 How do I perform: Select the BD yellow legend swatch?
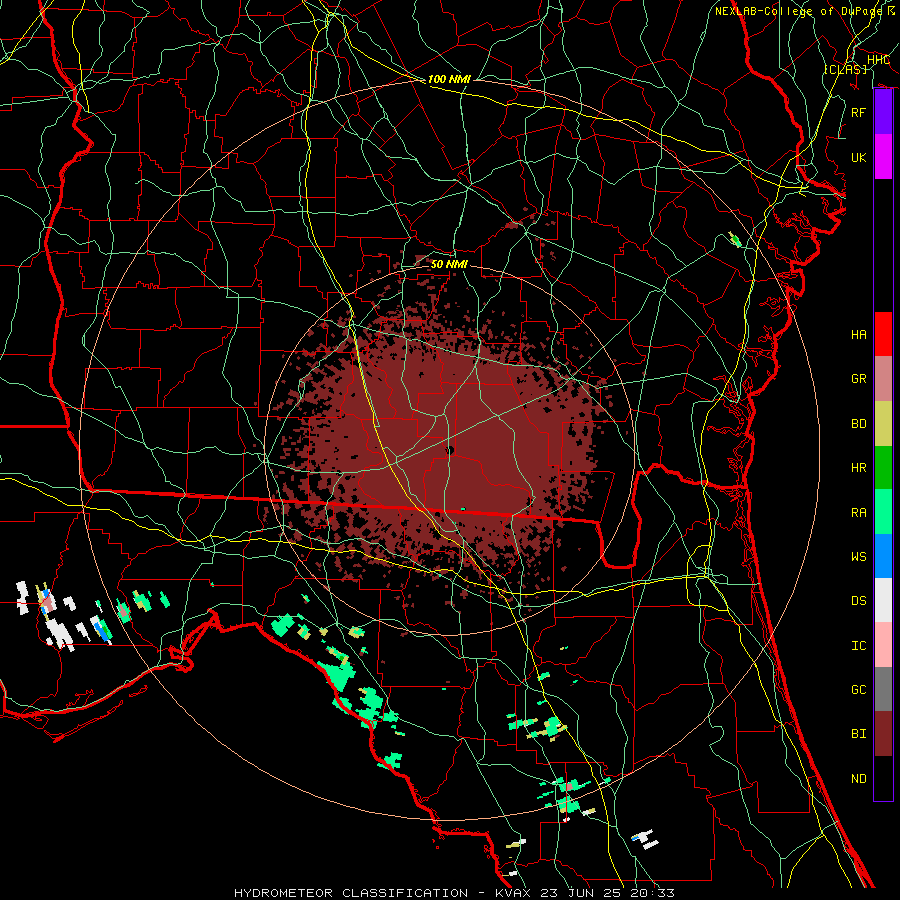point(883,423)
